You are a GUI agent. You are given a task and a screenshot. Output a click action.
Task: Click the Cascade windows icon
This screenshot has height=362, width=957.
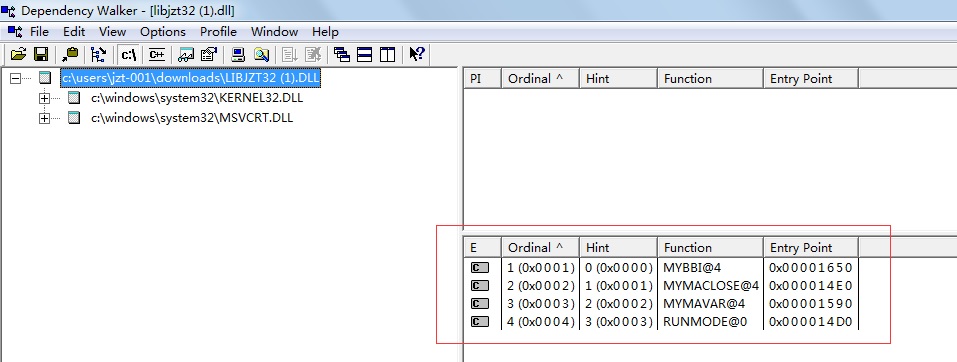coord(342,54)
